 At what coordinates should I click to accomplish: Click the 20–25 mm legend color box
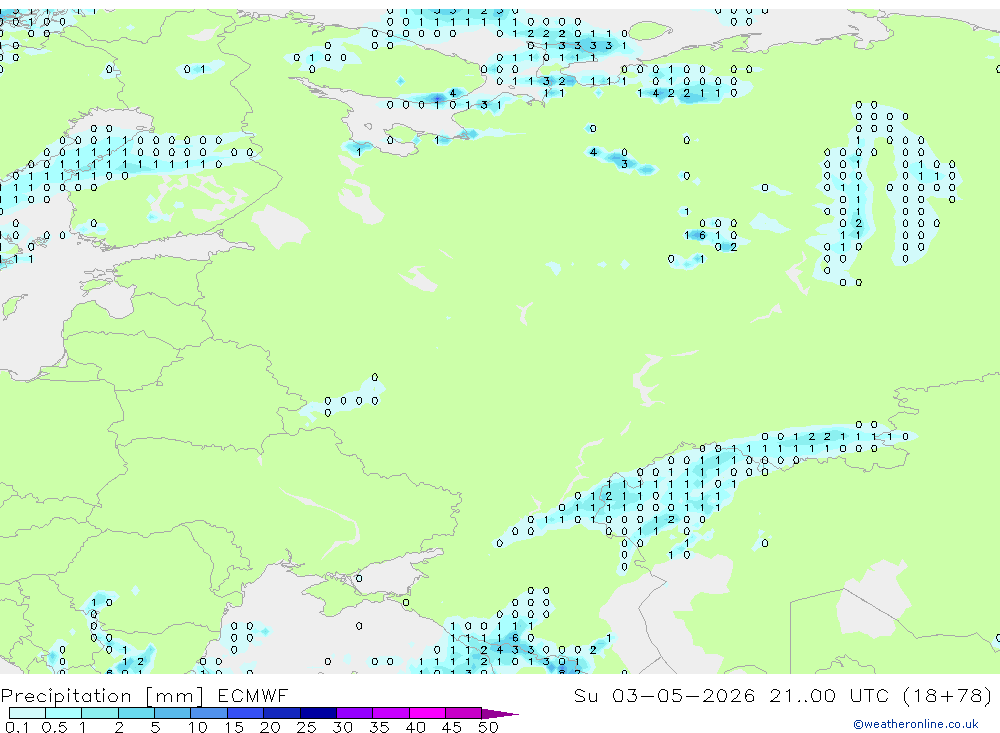282,713
